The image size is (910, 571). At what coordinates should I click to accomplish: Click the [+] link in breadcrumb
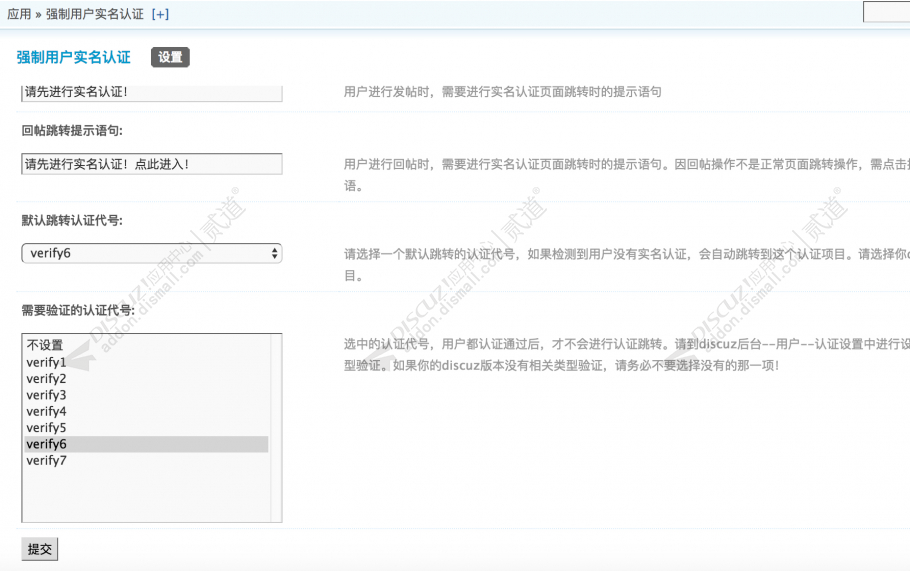pos(160,14)
